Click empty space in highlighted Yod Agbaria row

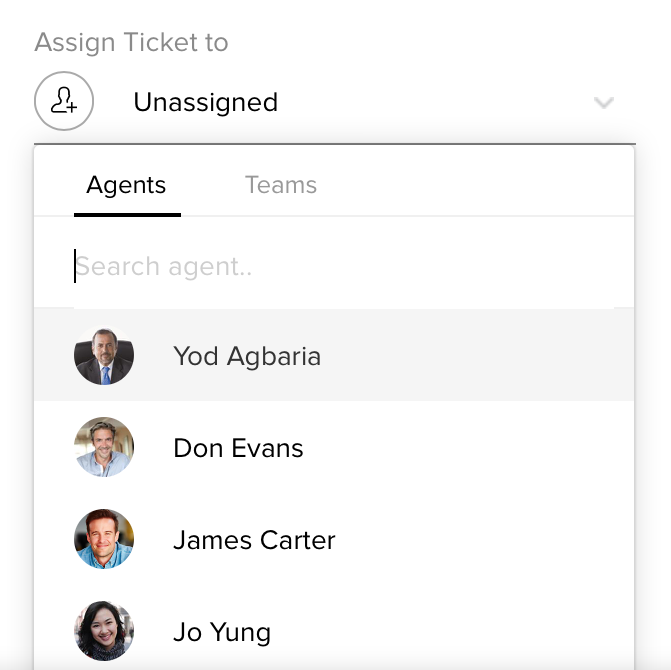(480, 357)
